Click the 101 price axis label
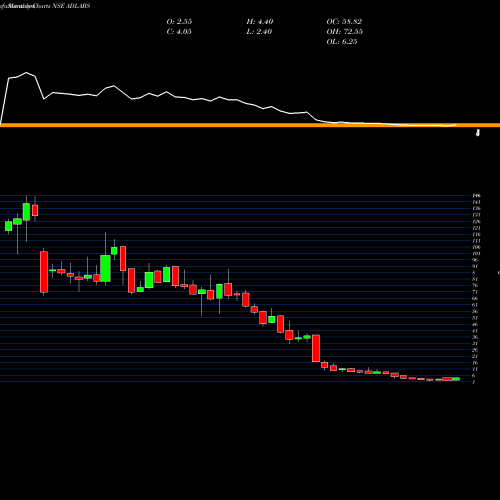The width and height of the screenshot is (500, 500). tap(476, 253)
